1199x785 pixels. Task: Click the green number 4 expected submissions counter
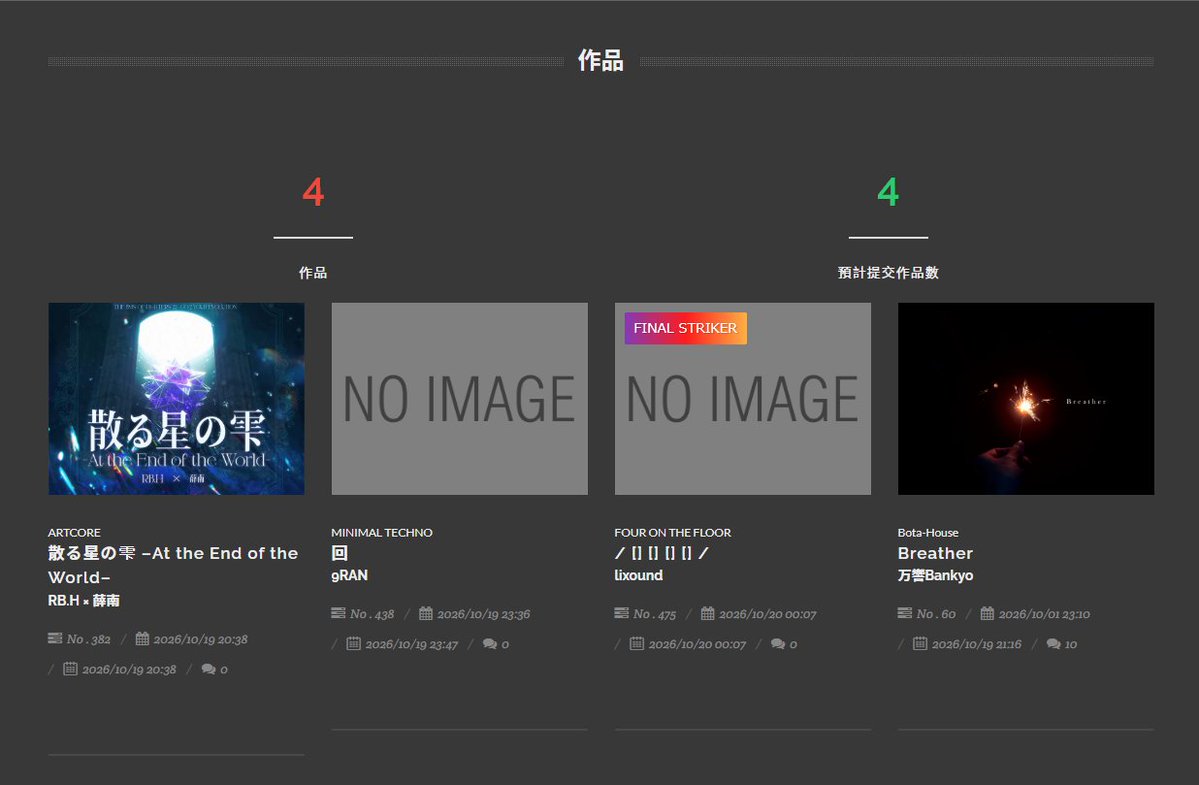[x=888, y=192]
